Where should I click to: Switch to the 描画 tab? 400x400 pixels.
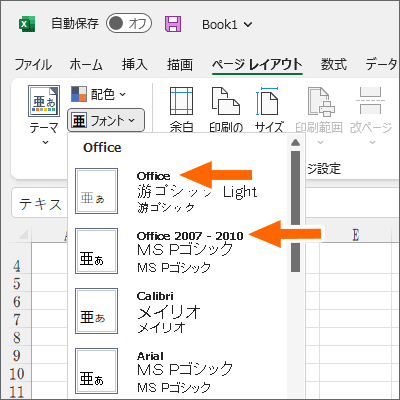coord(180,64)
